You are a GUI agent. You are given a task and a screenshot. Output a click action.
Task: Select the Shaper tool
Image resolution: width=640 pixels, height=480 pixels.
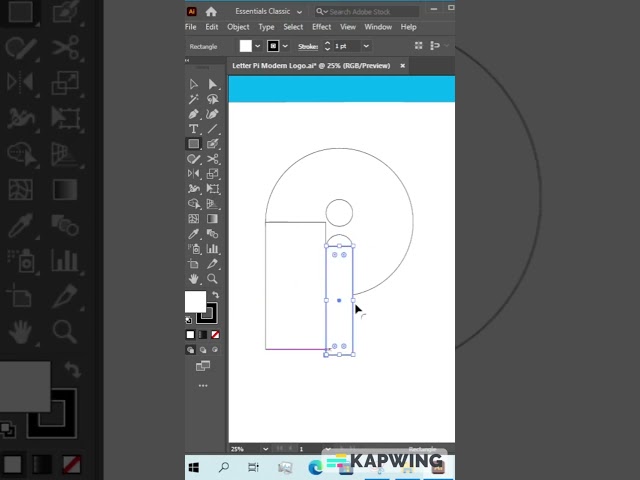click(194, 159)
